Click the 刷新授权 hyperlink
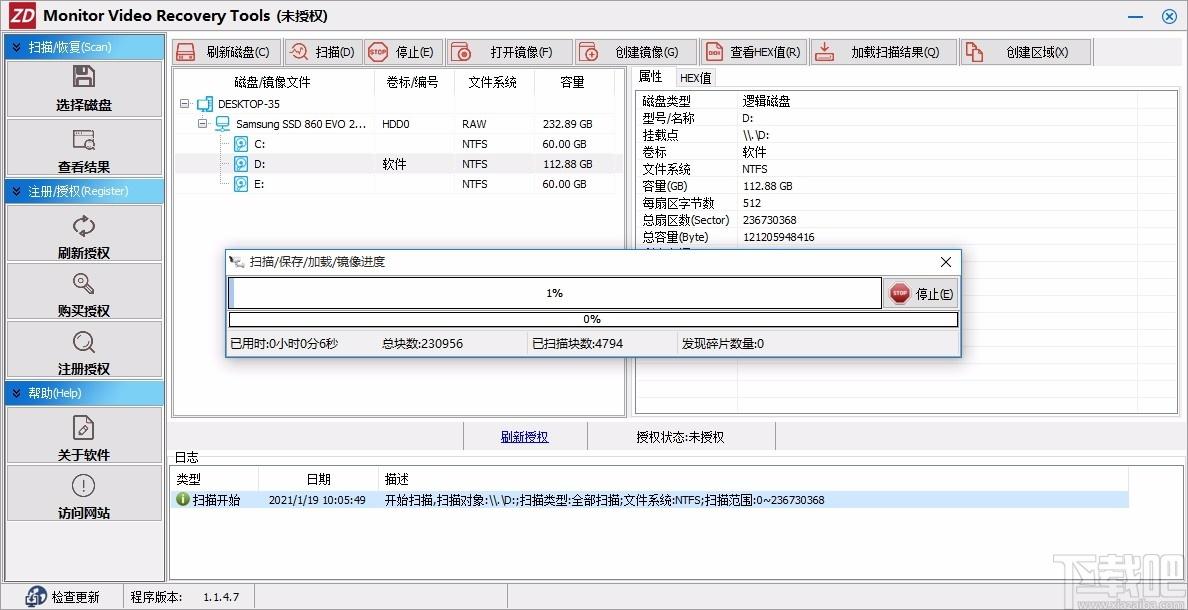1188x610 pixels. (524, 437)
